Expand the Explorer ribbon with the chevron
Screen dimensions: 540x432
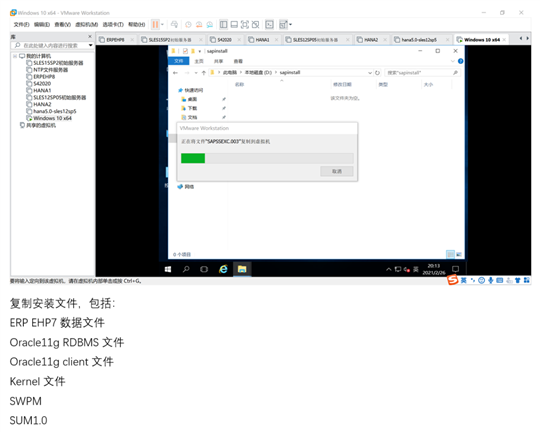(x=453, y=61)
